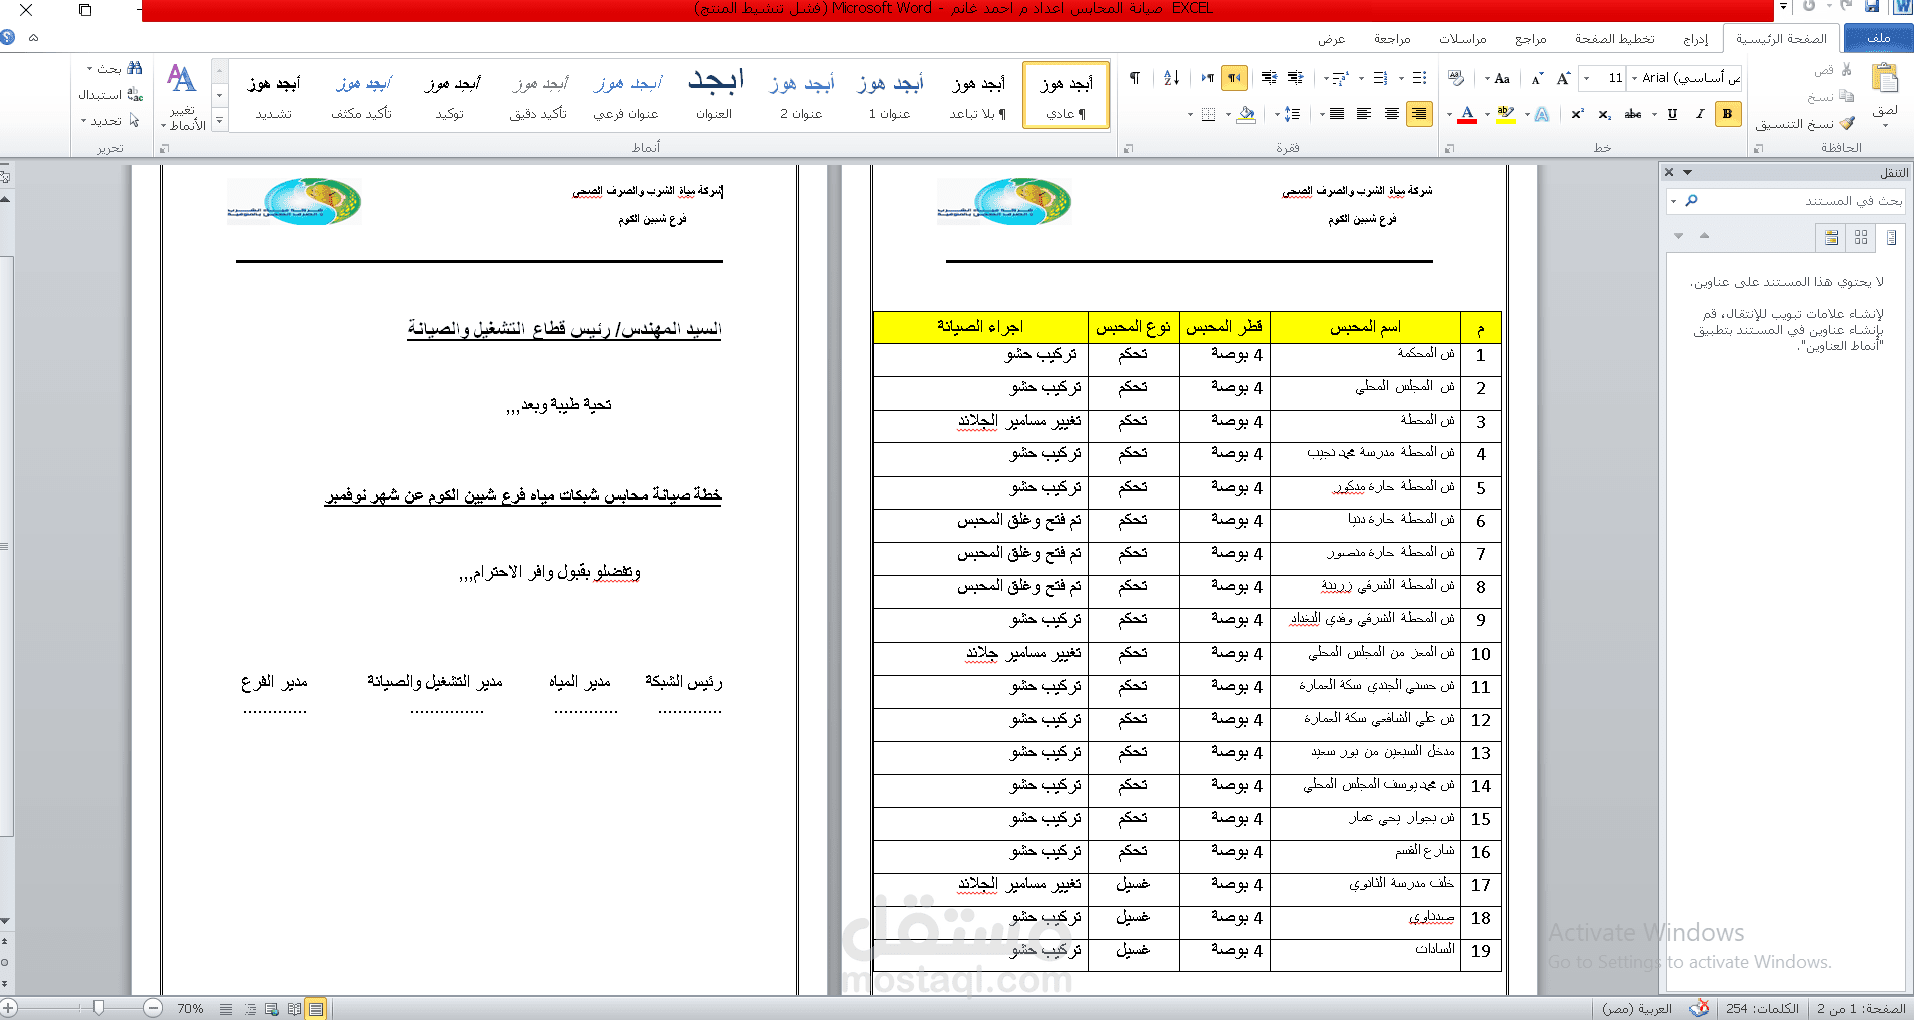The height and width of the screenshot is (1020, 1914).
Task: Click the Bullets list icon
Action: pos(1419,78)
